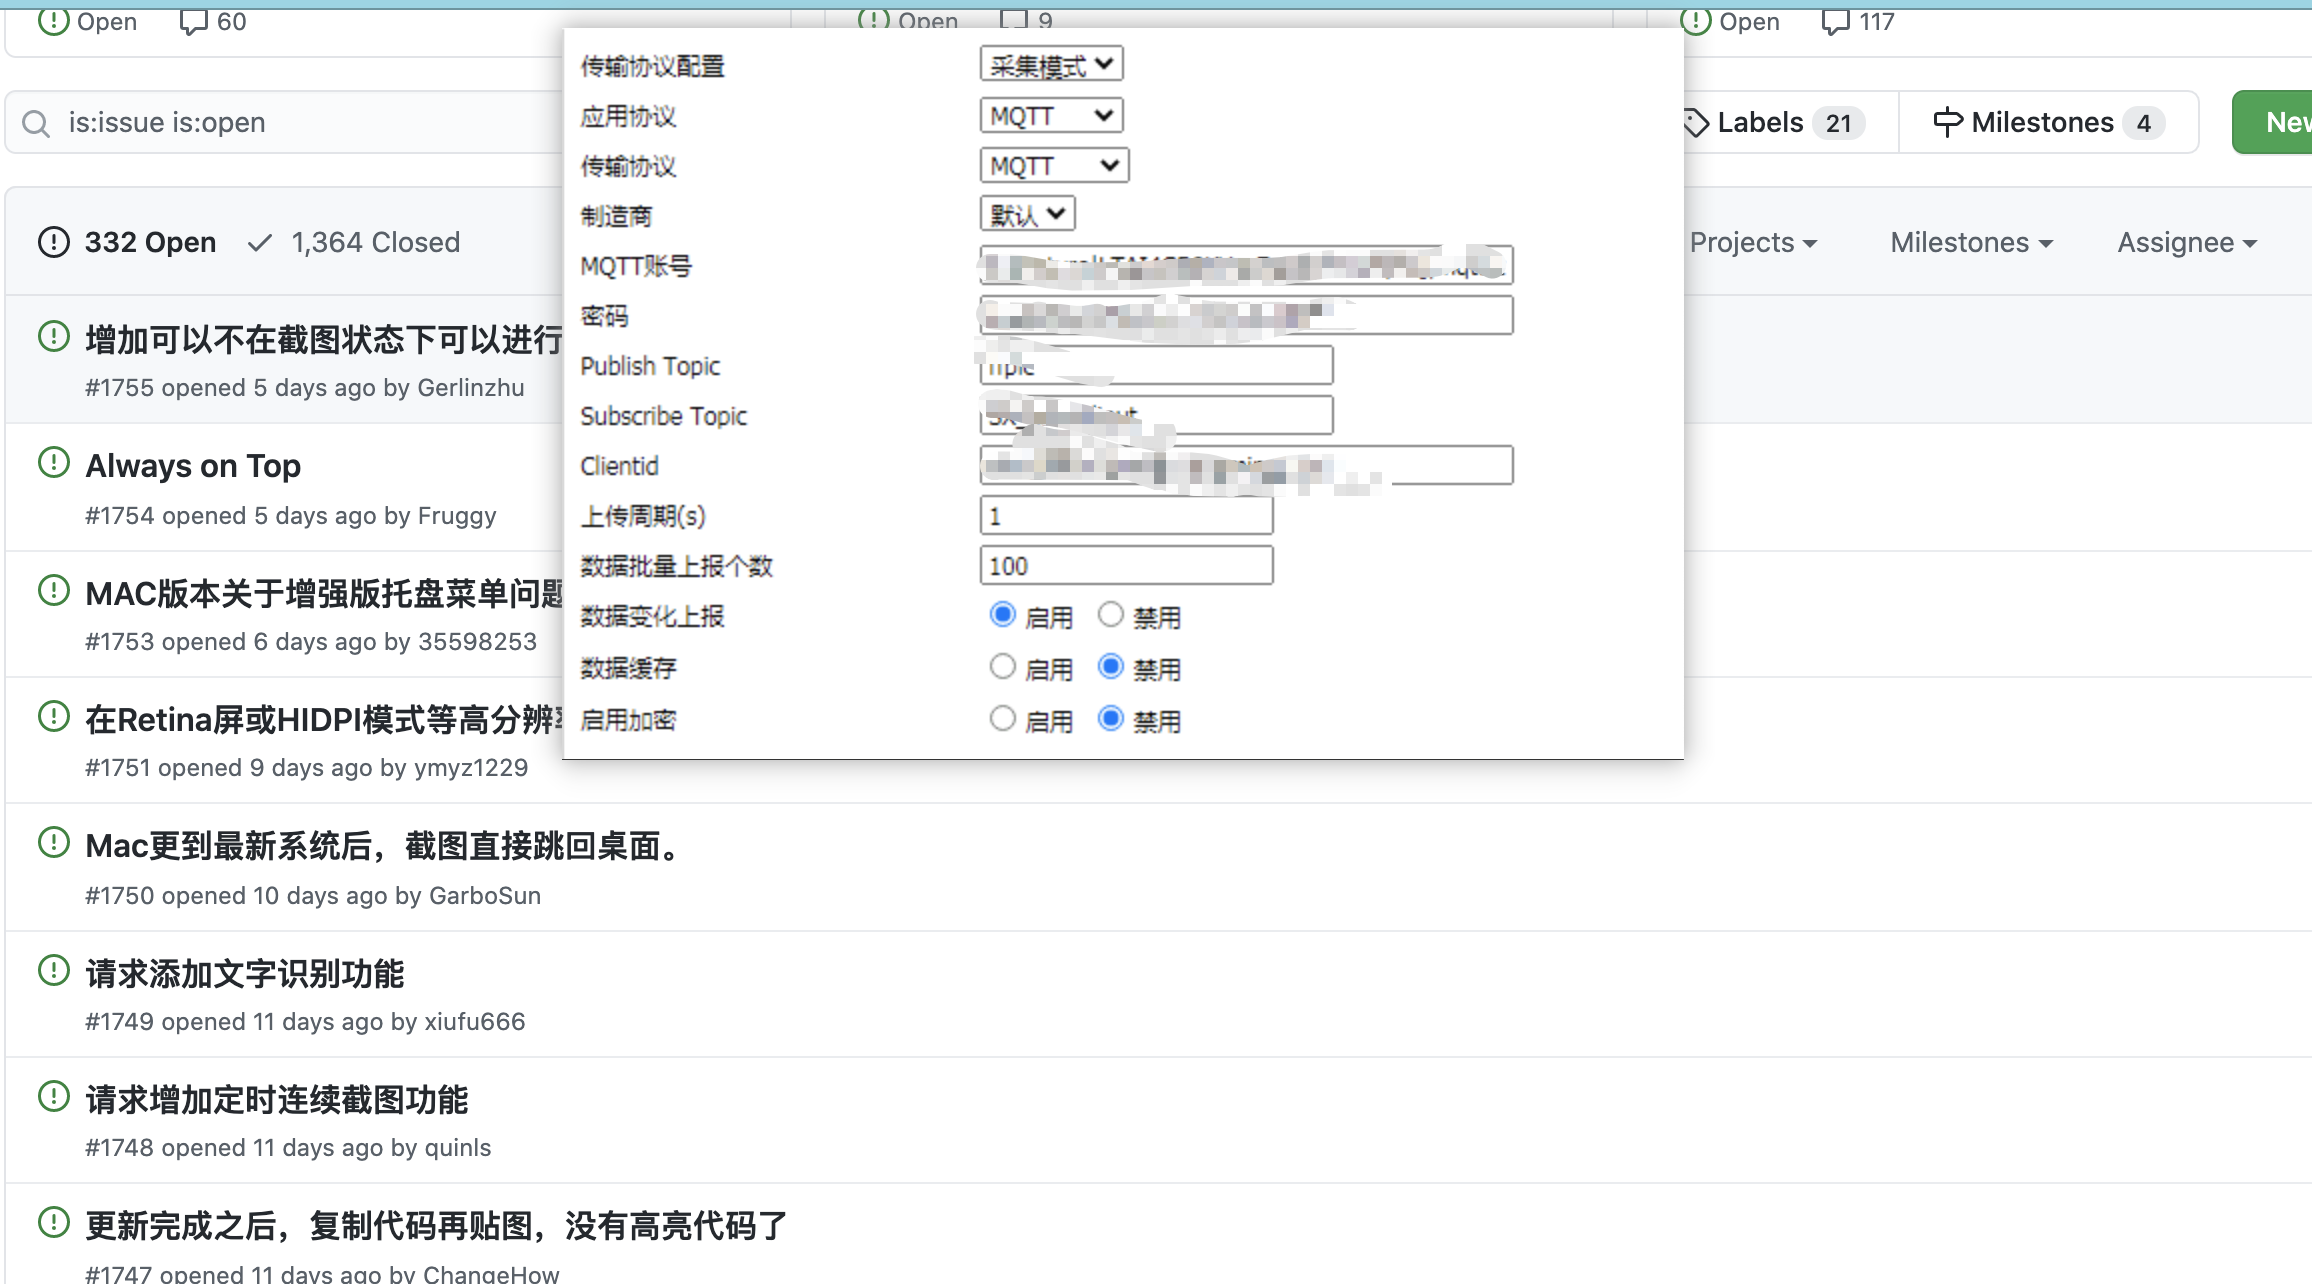
Task: Disable 数据变化上报 with 禁用 radio
Action: point(1111,614)
